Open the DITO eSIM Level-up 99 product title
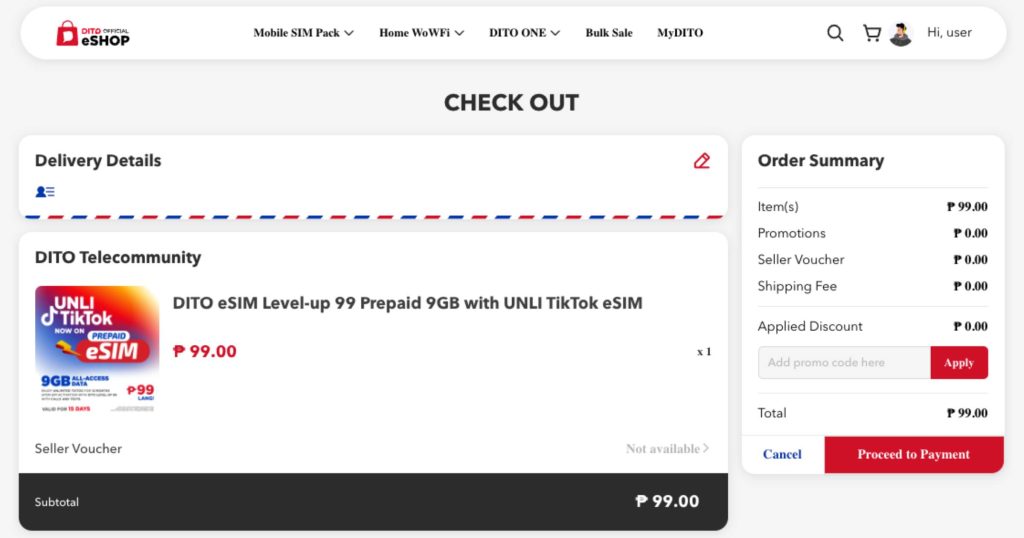 [x=408, y=303]
